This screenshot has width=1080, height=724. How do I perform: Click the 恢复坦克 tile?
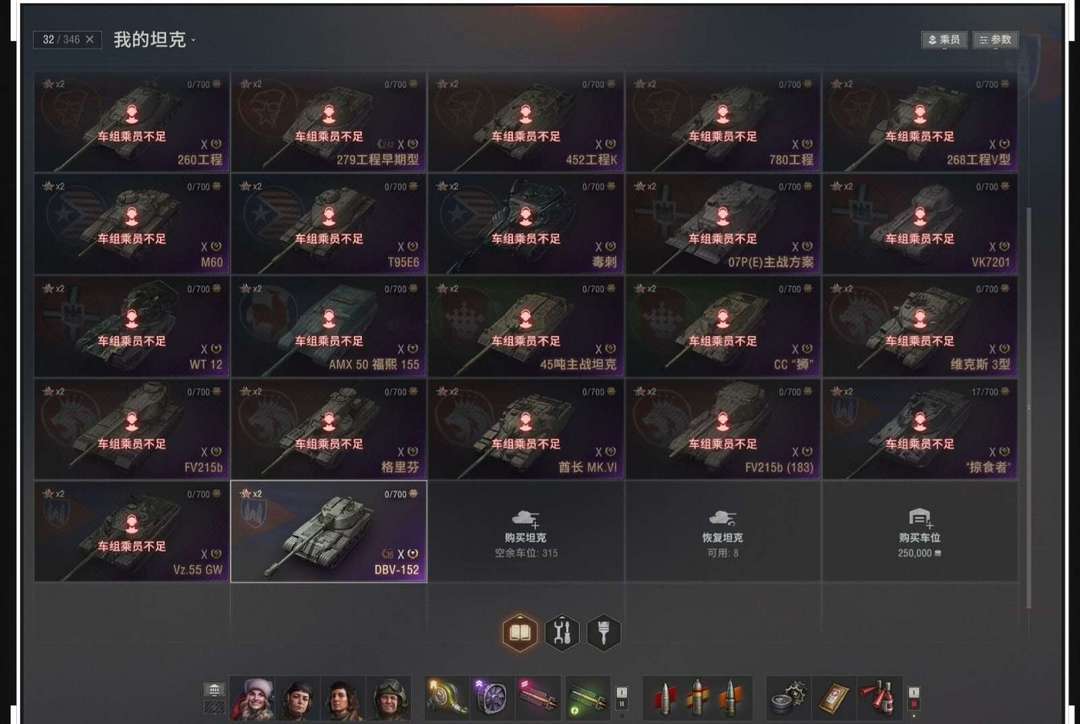point(723,532)
